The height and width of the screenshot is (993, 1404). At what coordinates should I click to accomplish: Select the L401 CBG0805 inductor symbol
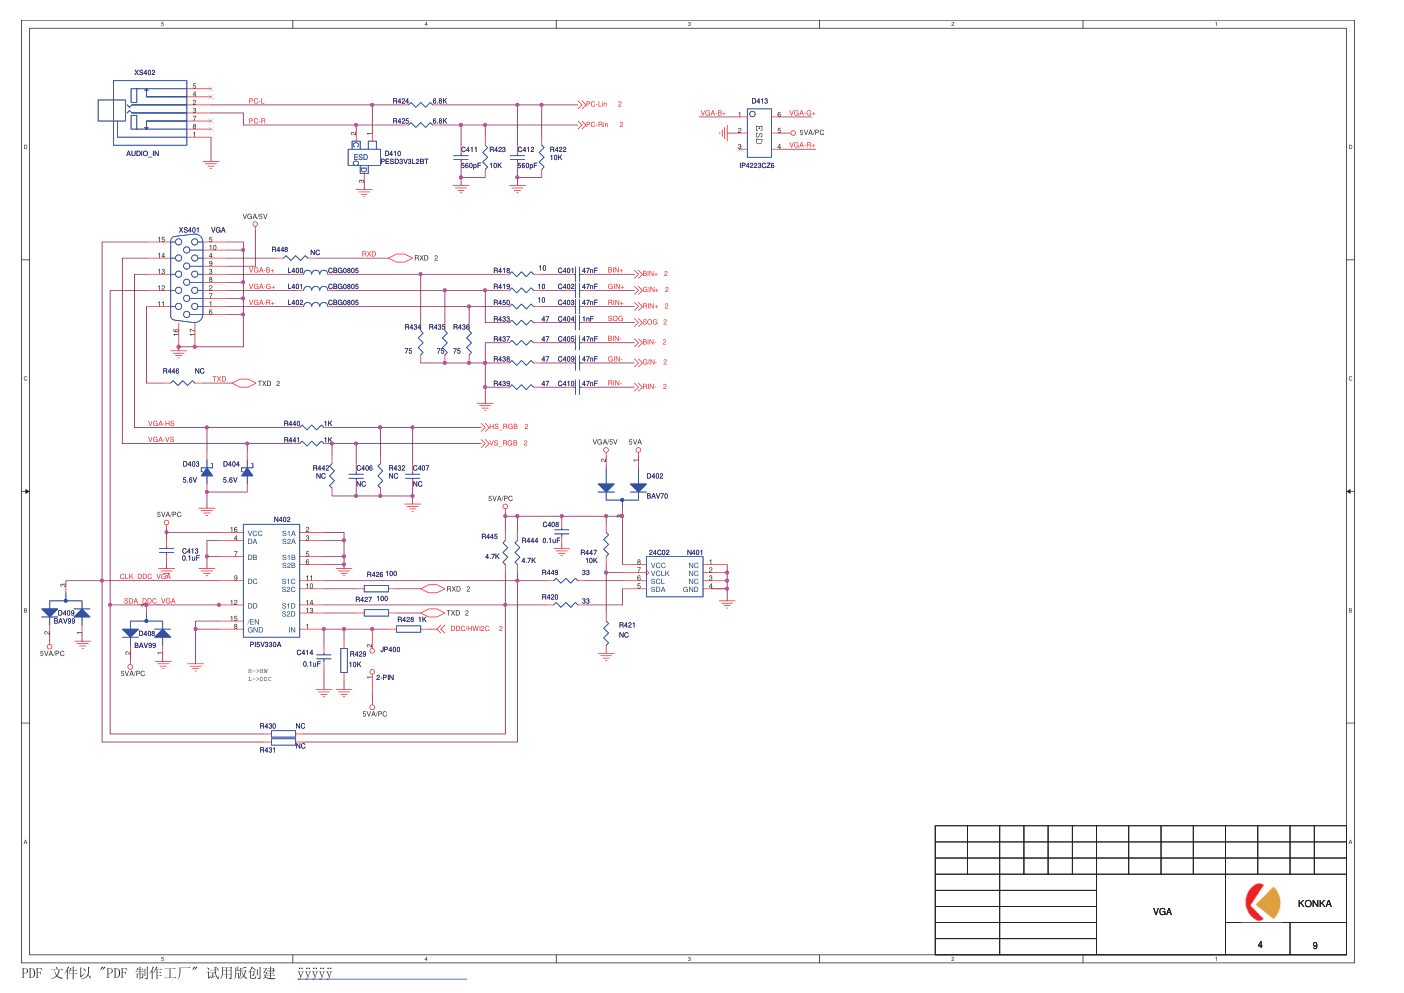point(316,287)
